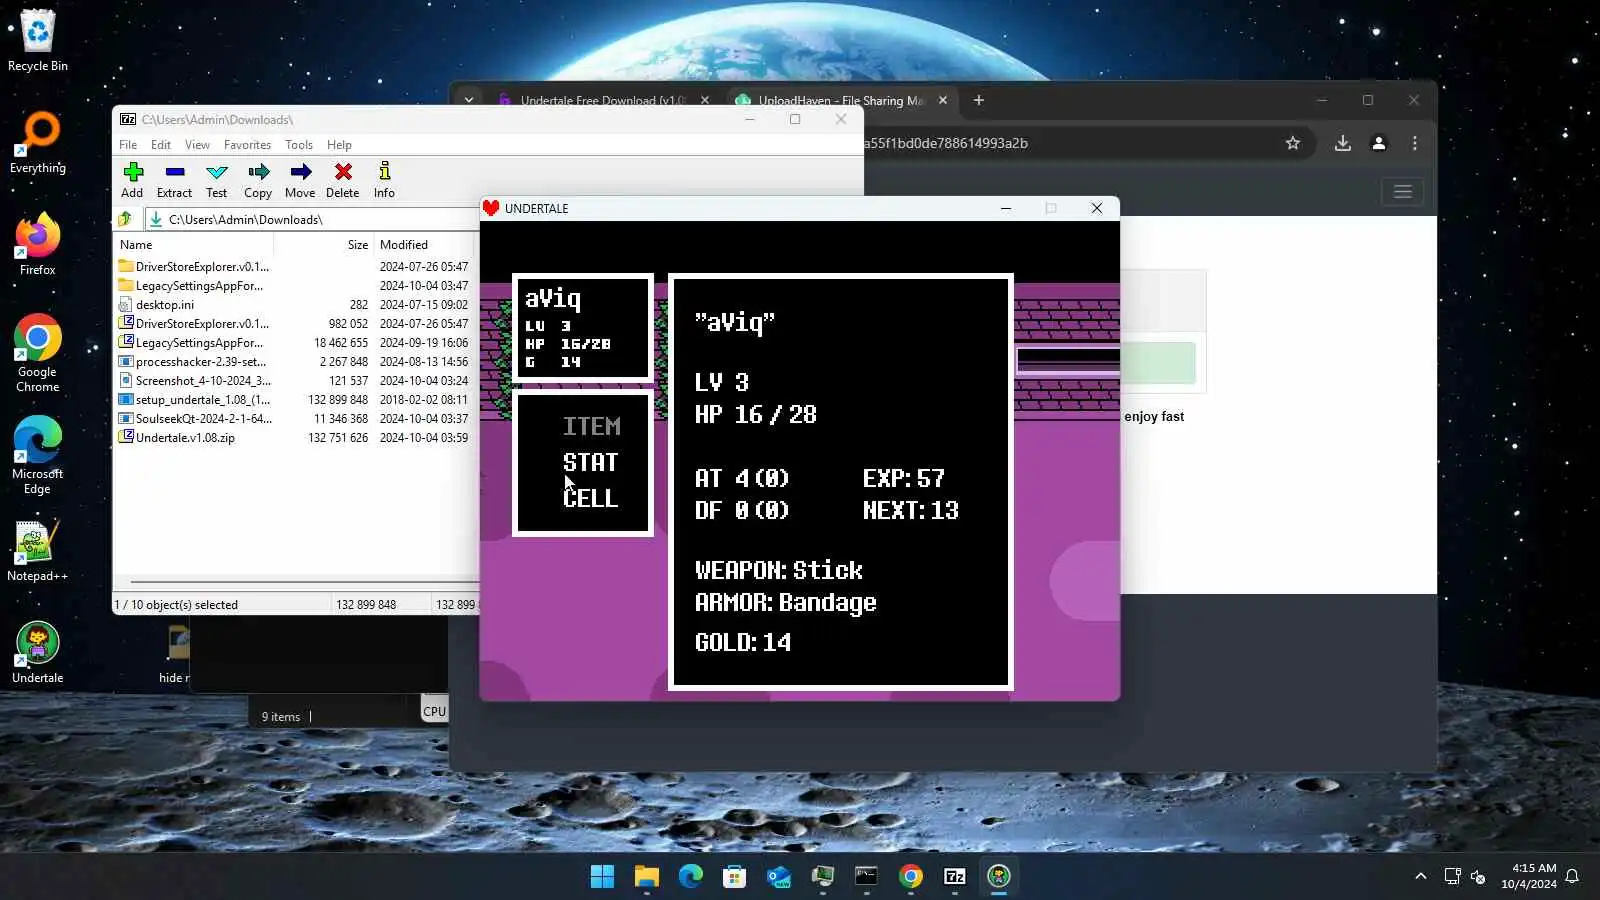Select ITEM in the Undertale menu
Screen dimensions: 1600x900
[x=591, y=427]
